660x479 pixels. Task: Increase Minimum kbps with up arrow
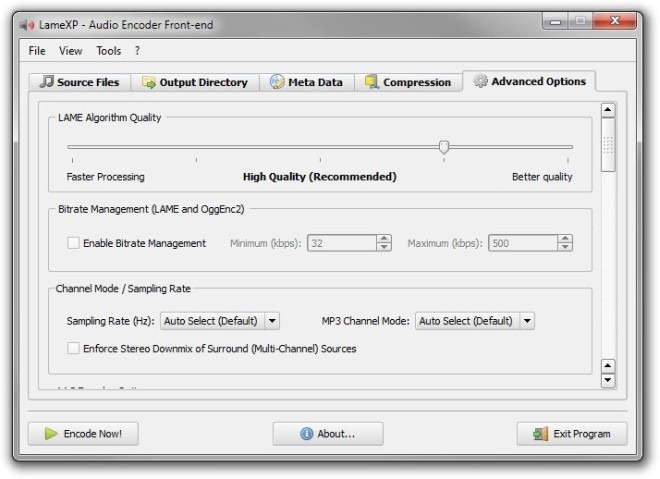[x=383, y=239]
